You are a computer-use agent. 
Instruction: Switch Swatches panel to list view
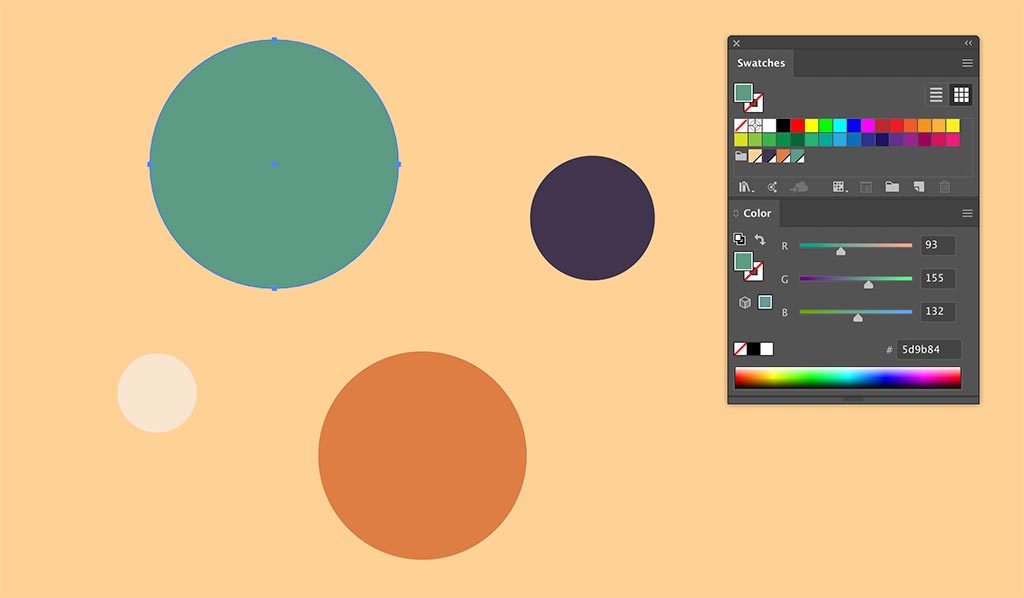click(x=936, y=94)
